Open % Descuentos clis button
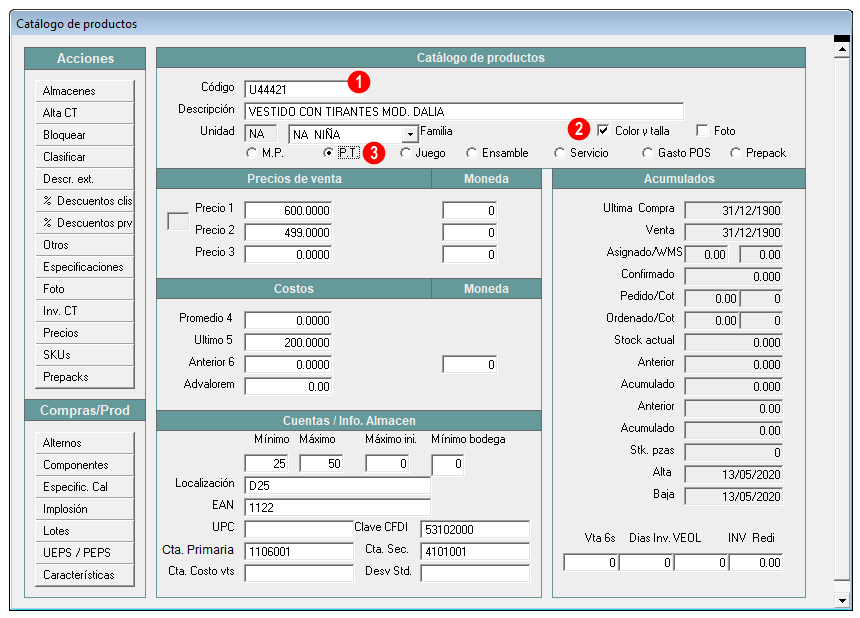Image resolution: width=860 pixels, height=618 pixels. pos(84,201)
